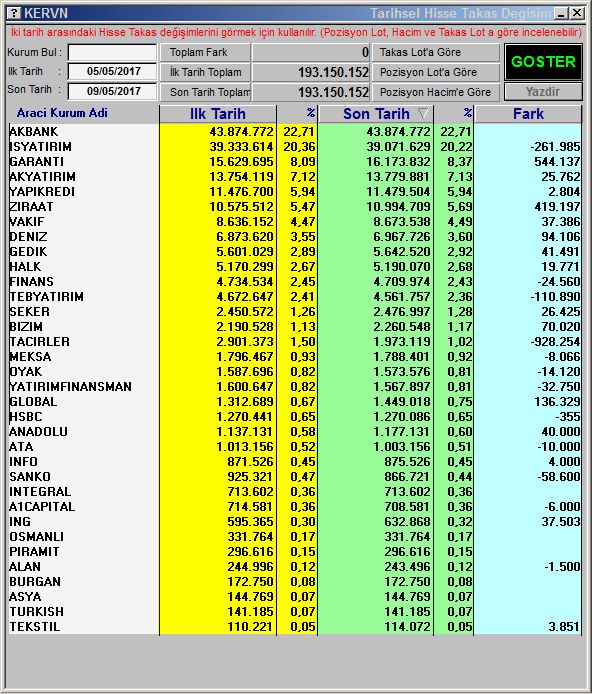Screen dimensions: 592x694
Task: Select the BURGAN row name
Action: click(35, 582)
